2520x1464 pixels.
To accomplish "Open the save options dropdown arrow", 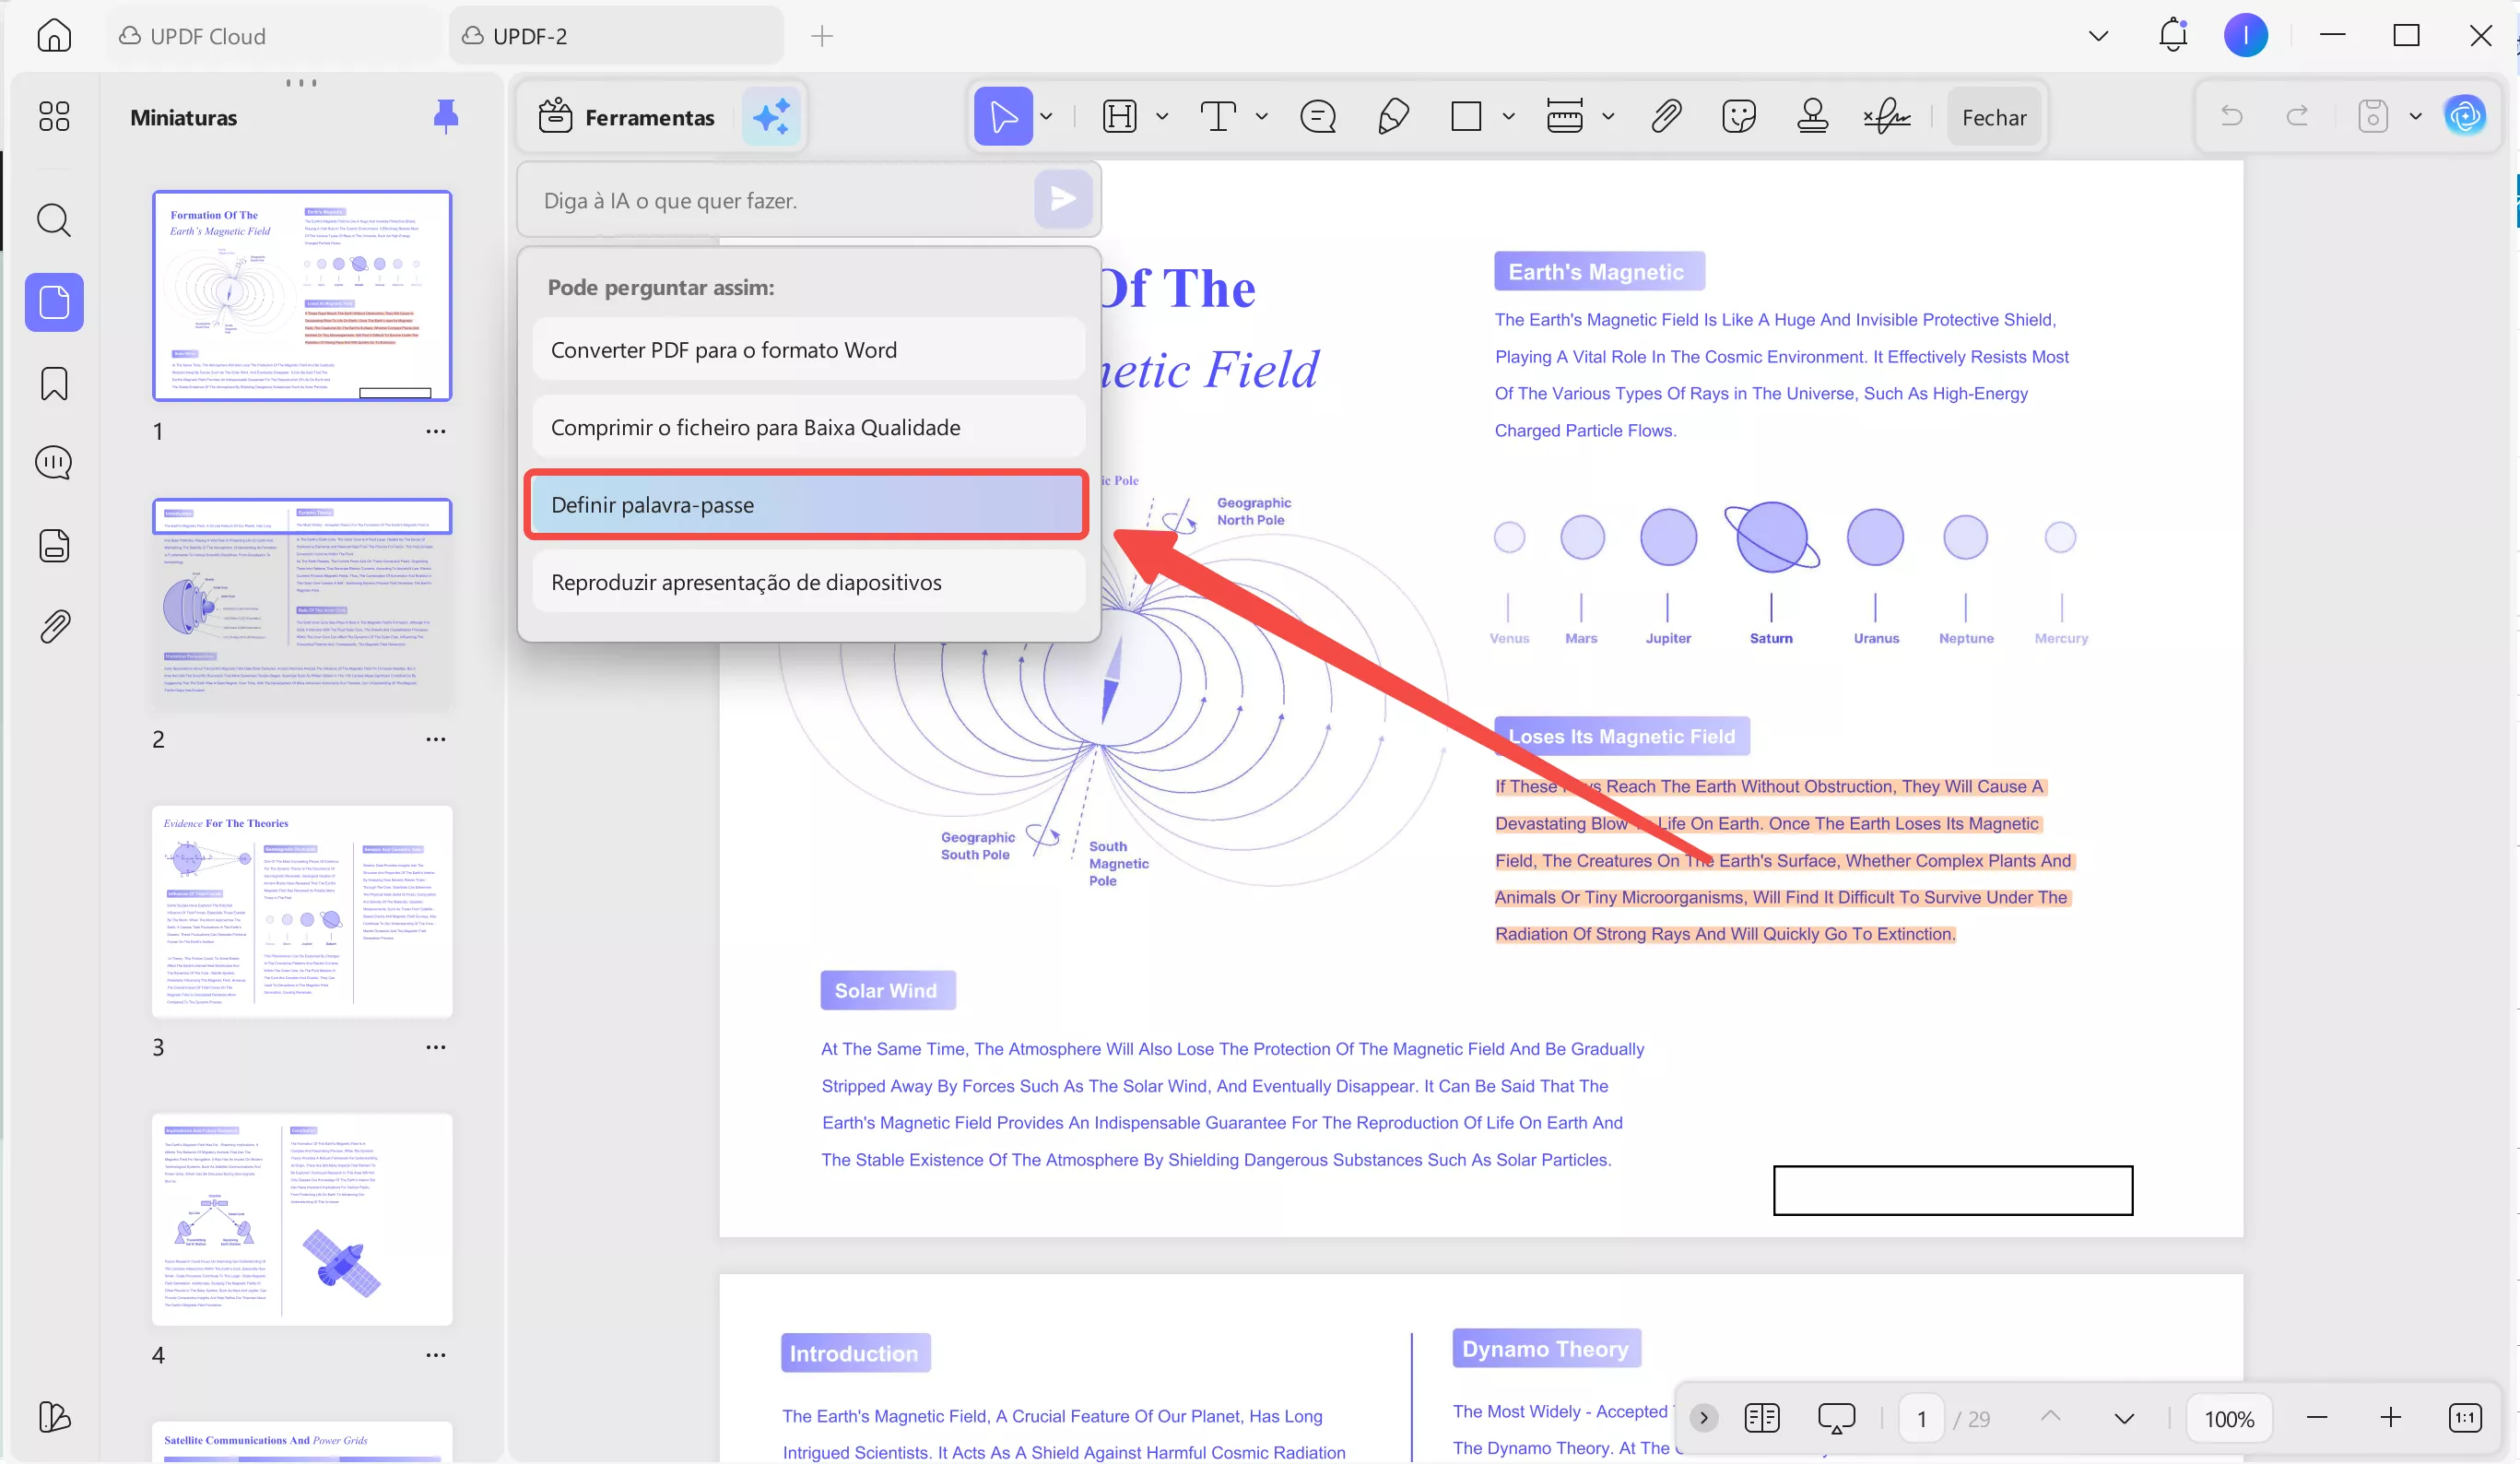I will pos(2416,117).
